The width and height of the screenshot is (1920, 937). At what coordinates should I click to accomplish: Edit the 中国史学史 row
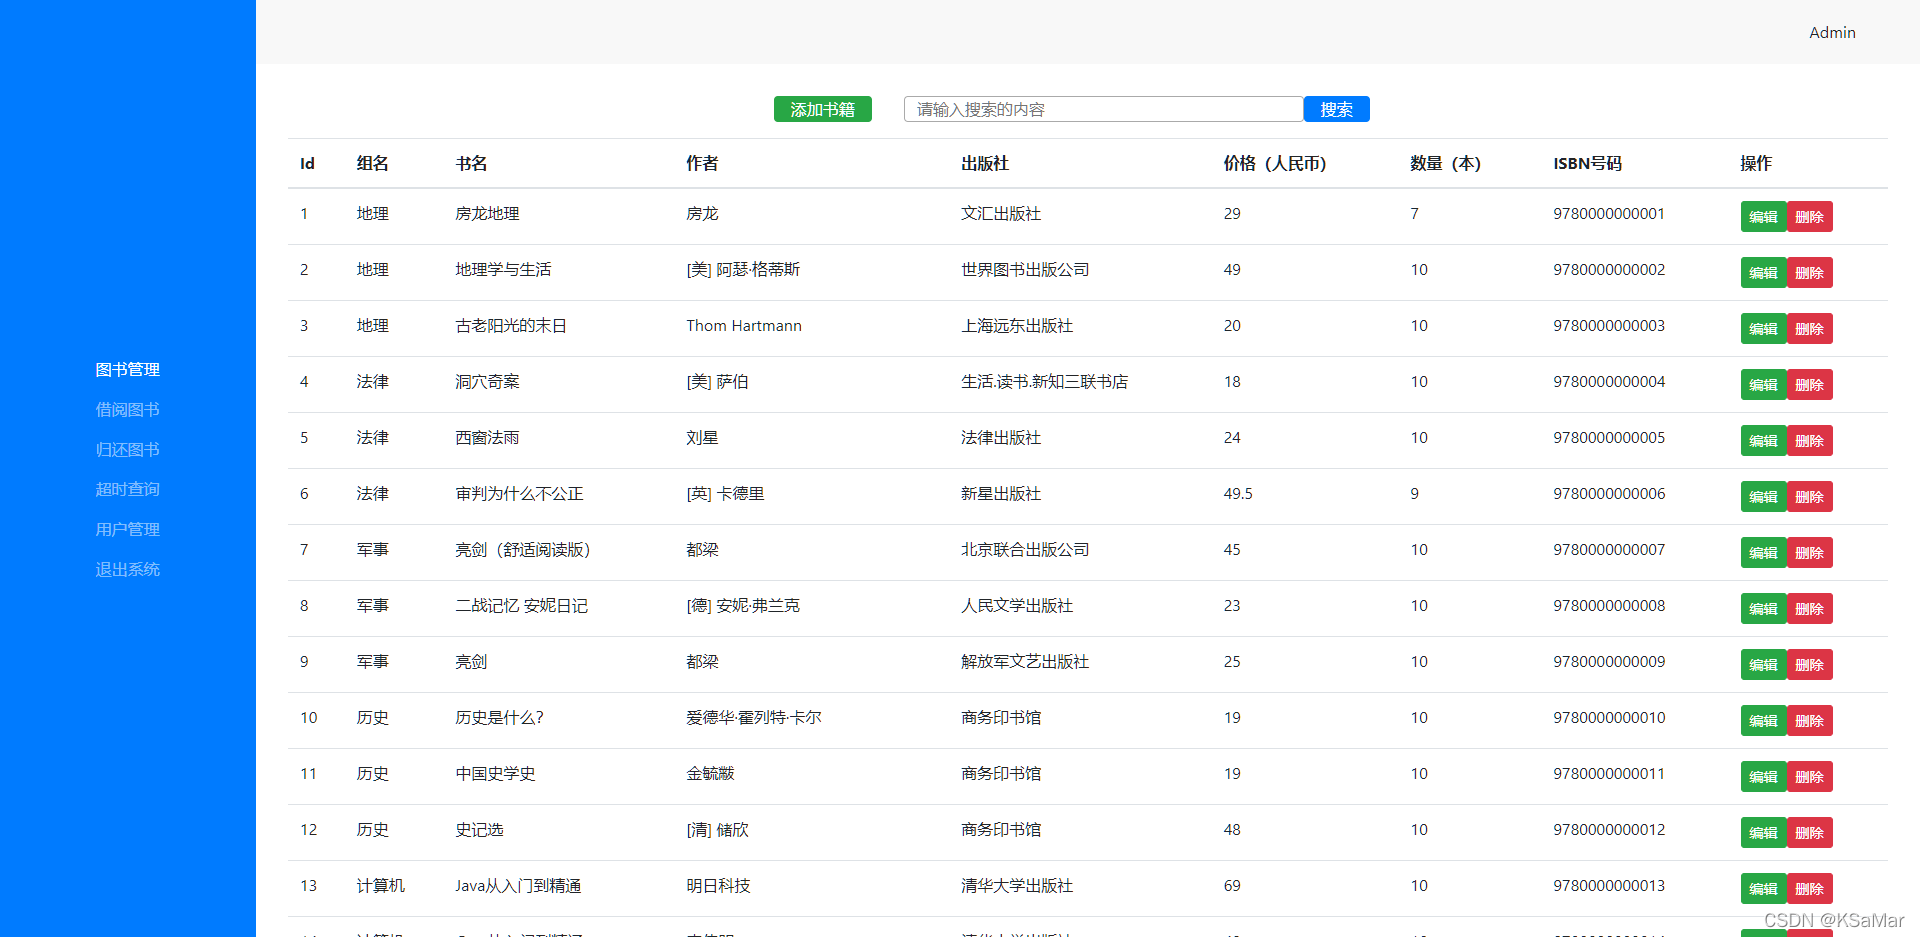tap(1763, 776)
